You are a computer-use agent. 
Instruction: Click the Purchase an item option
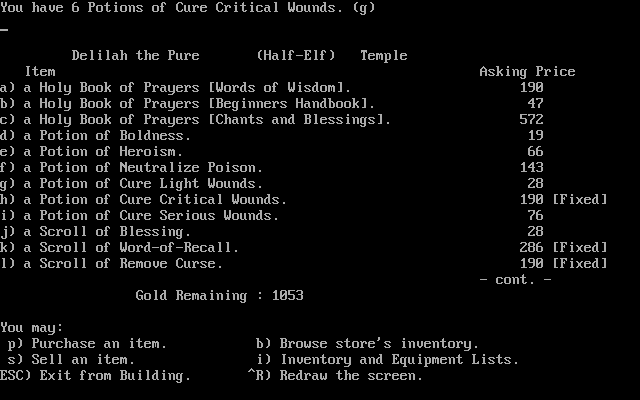(x=87, y=344)
